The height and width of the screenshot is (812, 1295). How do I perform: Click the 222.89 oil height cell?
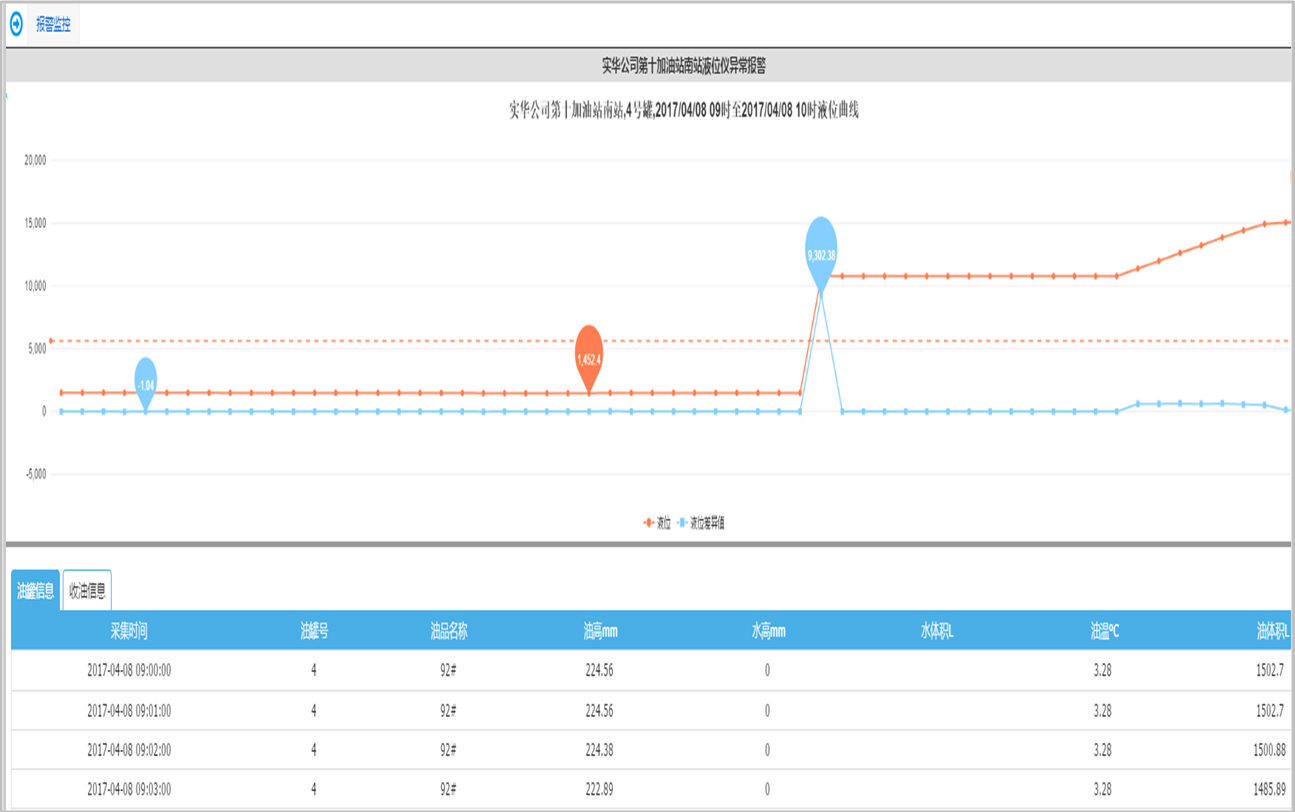point(598,789)
